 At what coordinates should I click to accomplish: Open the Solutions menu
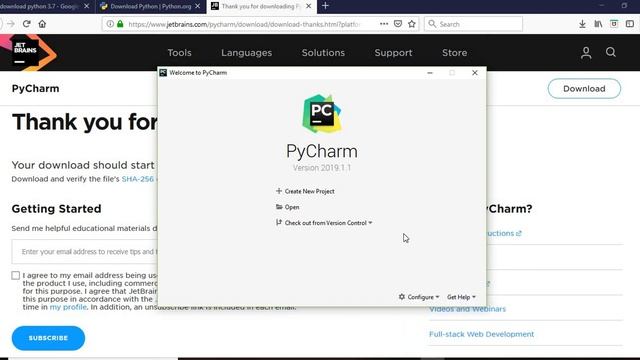(x=323, y=53)
